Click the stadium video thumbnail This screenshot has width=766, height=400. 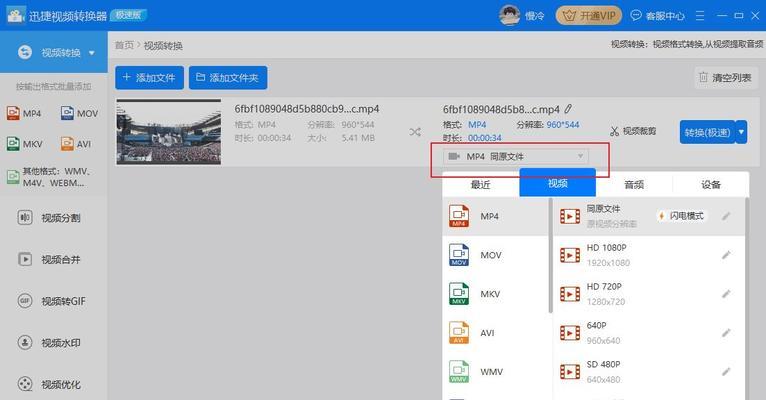[169, 132]
